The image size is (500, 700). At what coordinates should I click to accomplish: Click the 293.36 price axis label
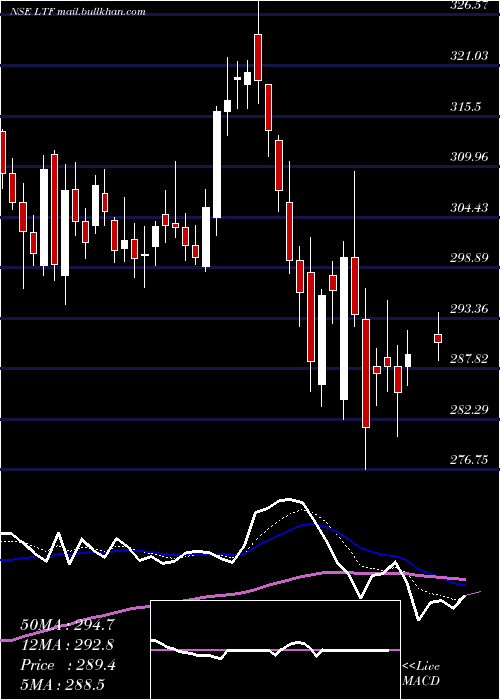click(468, 308)
